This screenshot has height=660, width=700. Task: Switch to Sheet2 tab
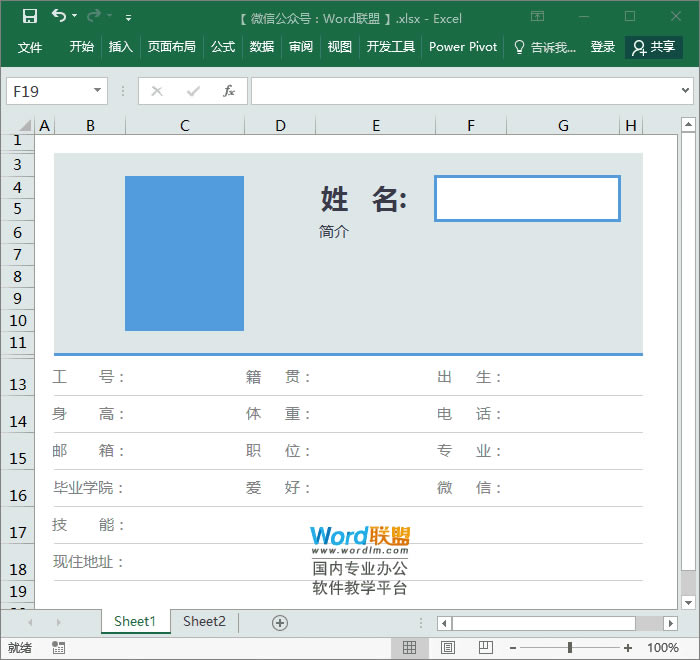point(204,621)
